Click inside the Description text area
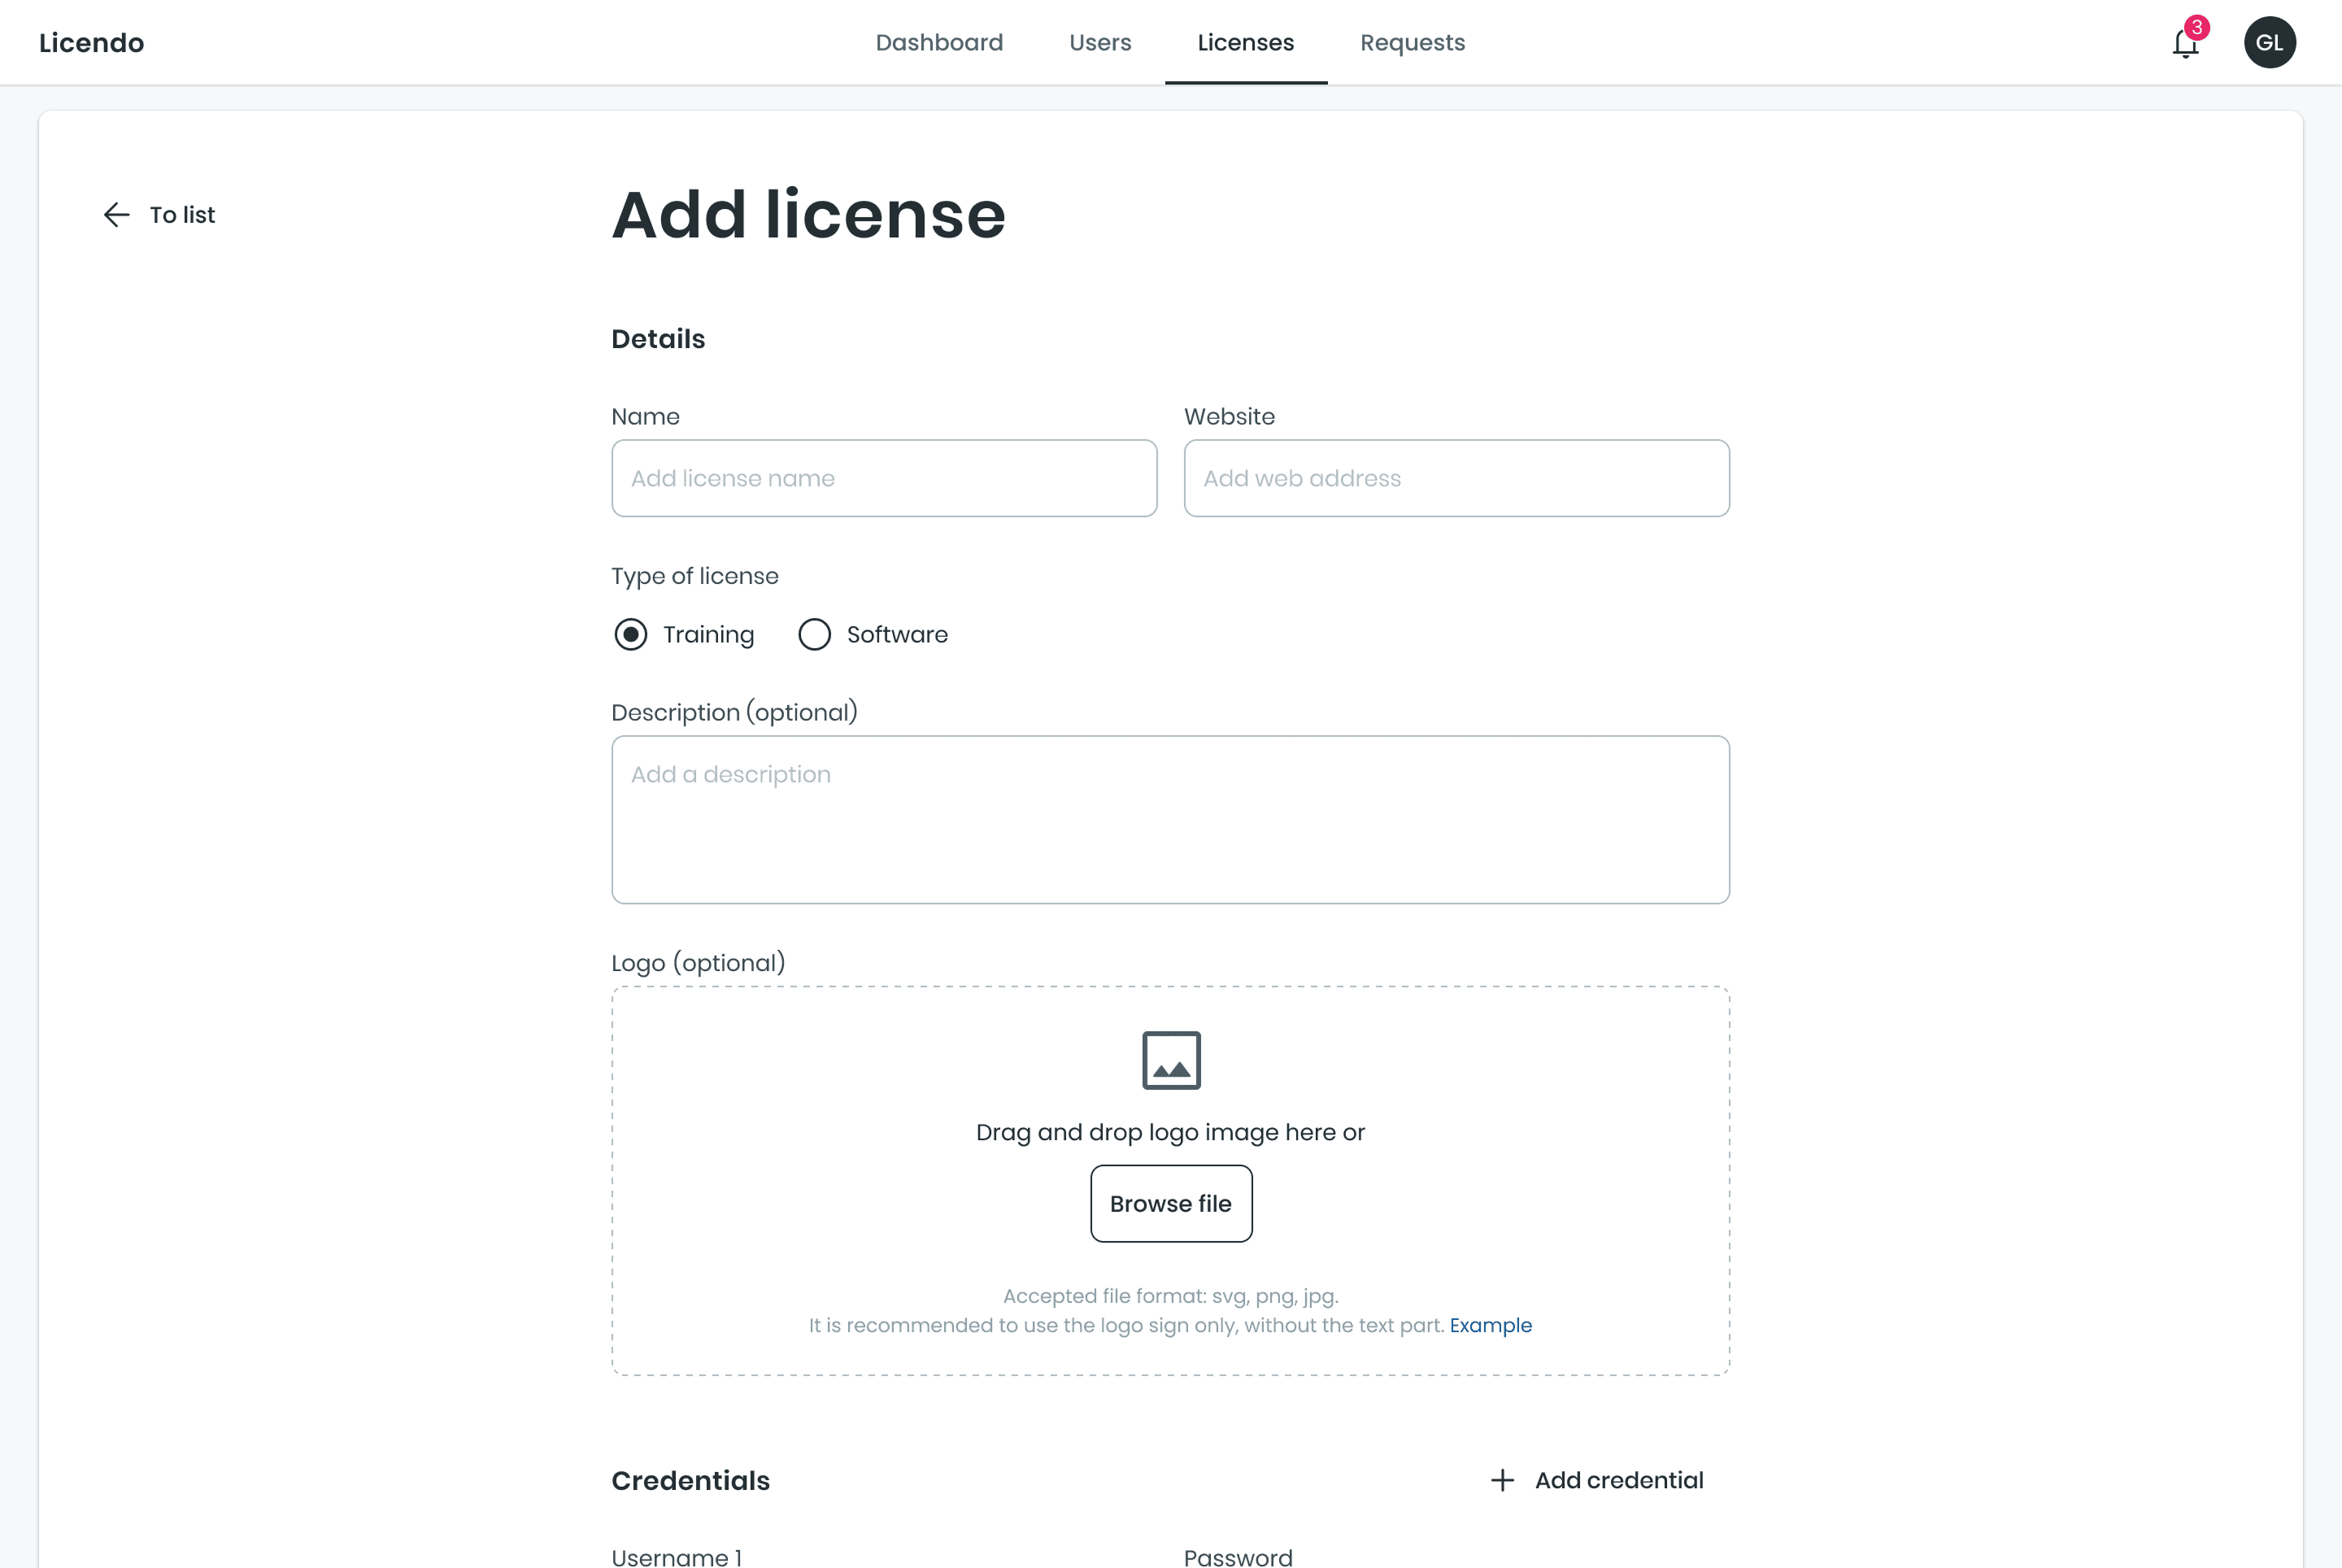Image resolution: width=2342 pixels, height=1568 pixels. [1170, 819]
